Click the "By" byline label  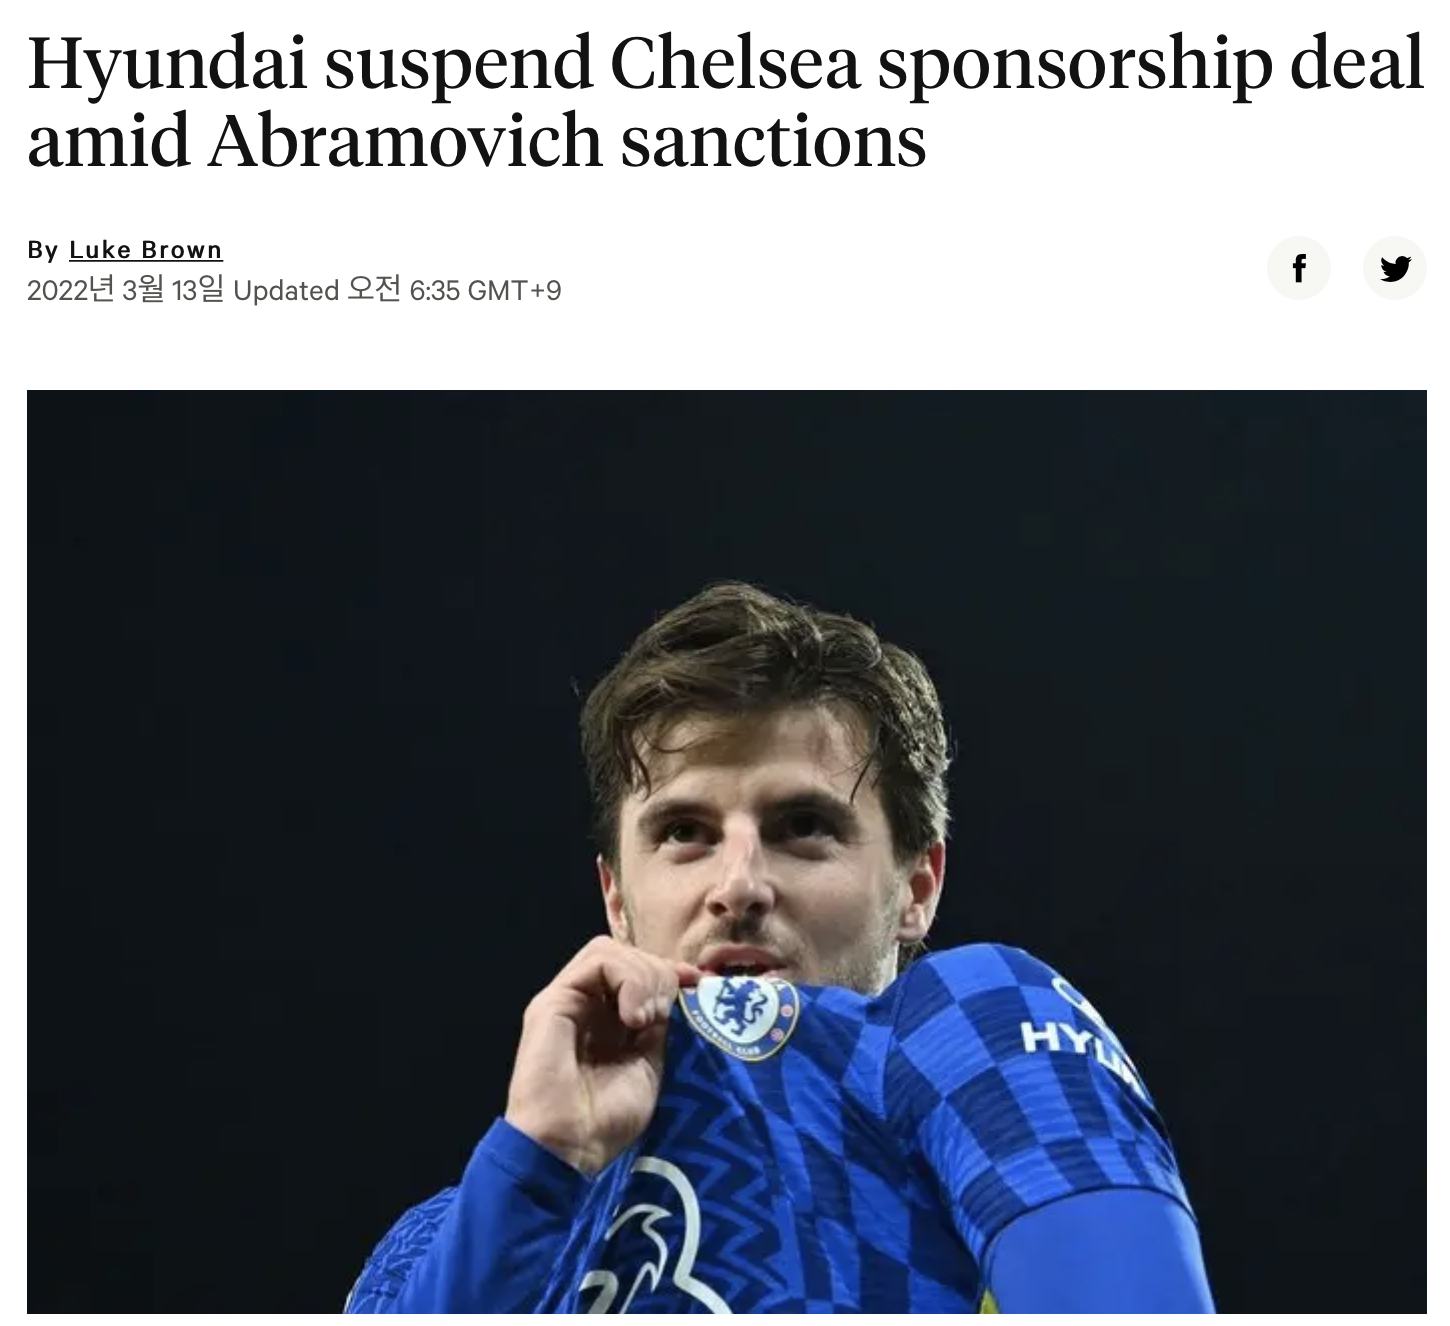click(x=43, y=249)
